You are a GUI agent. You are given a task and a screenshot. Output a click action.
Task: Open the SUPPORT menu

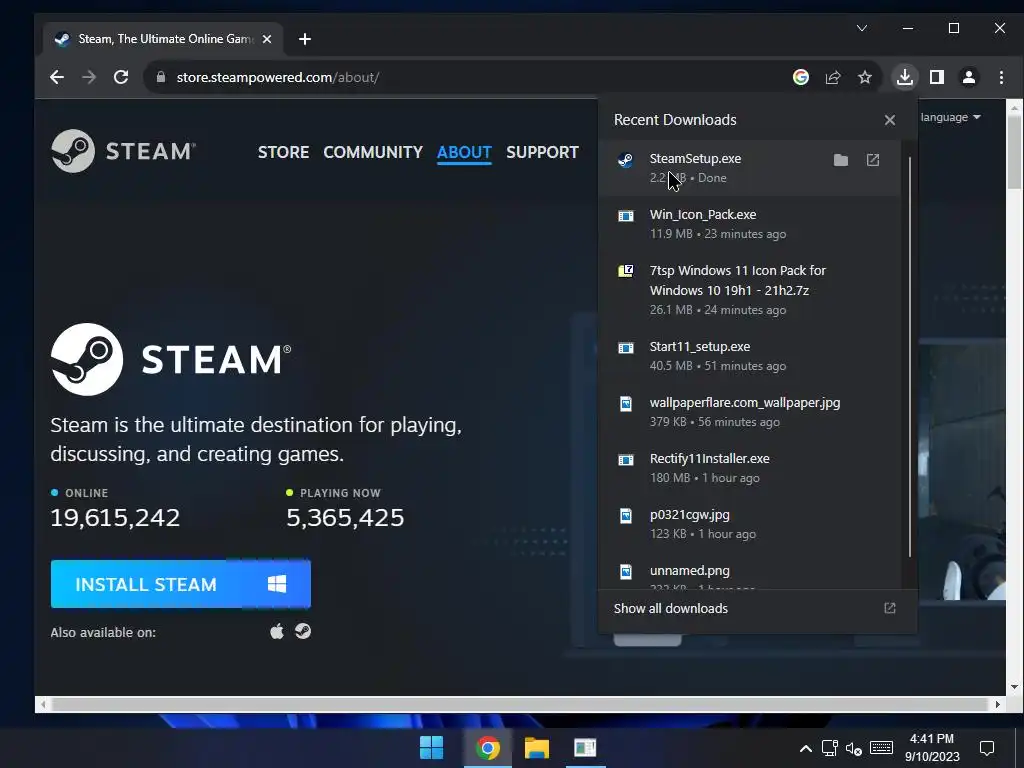(542, 152)
